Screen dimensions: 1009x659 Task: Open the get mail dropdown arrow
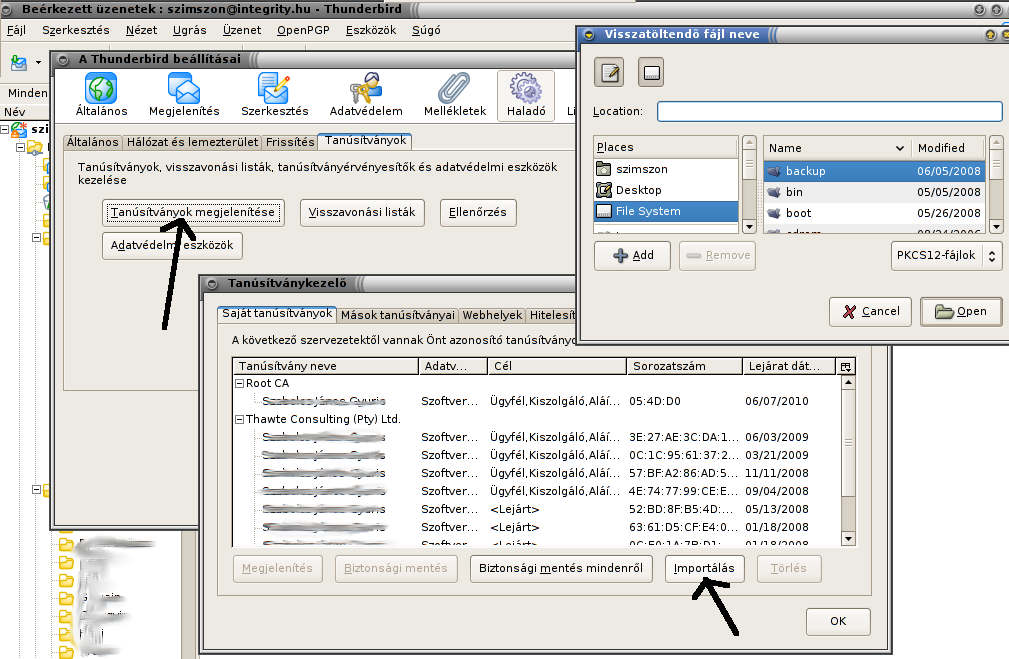click(38, 62)
